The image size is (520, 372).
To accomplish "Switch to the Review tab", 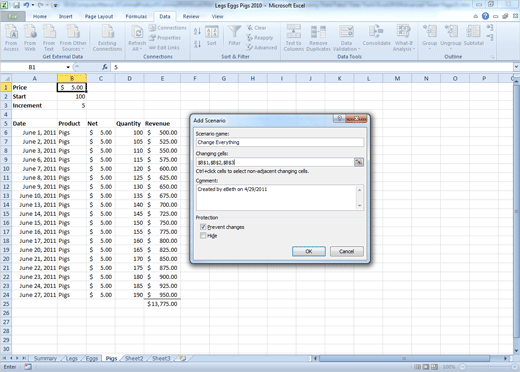I will pyautogui.click(x=191, y=16).
